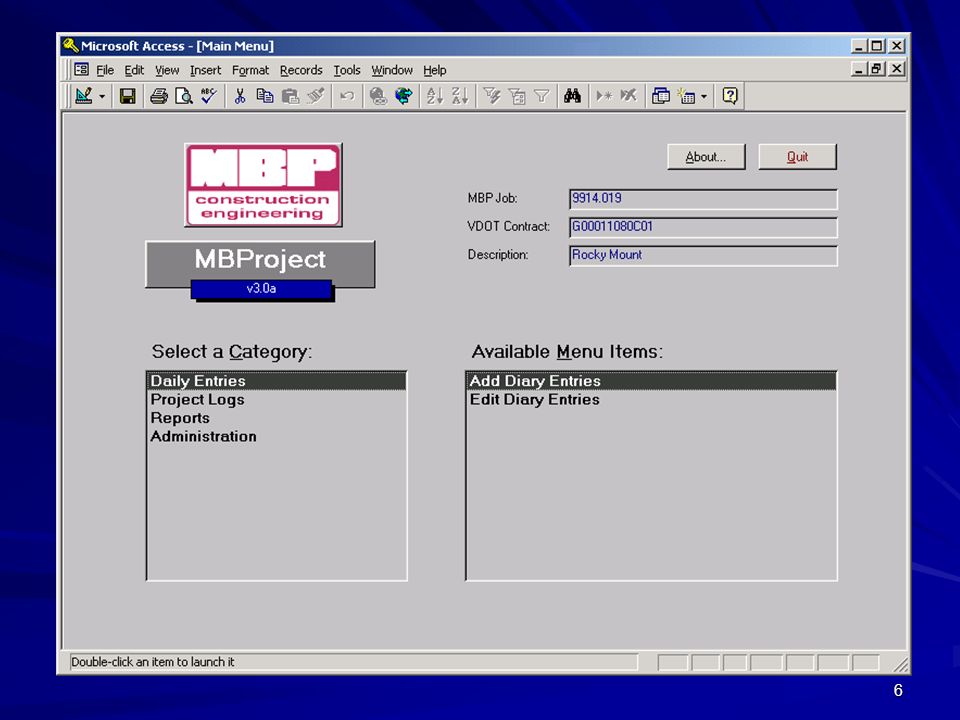The width and height of the screenshot is (960, 720).
Task: Click the Save floppy disk icon
Action: (x=127, y=96)
